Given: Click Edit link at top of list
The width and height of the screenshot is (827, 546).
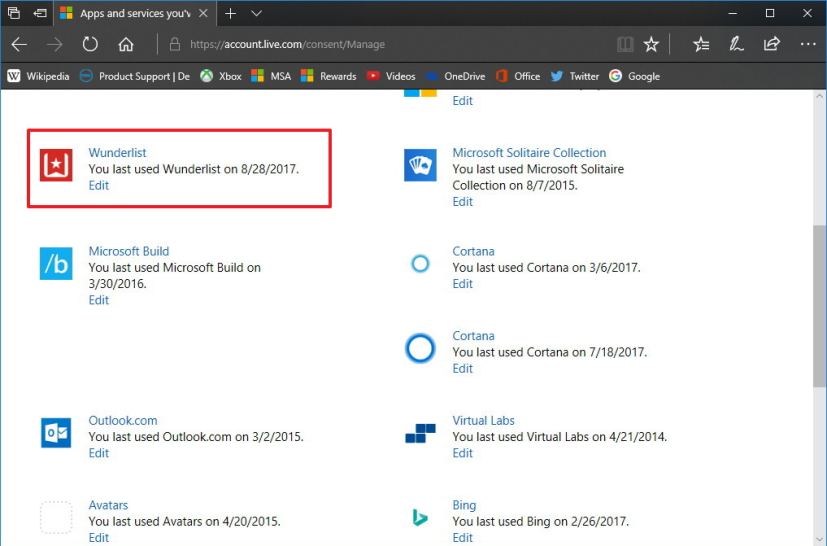Looking at the screenshot, I should pos(463,101).
